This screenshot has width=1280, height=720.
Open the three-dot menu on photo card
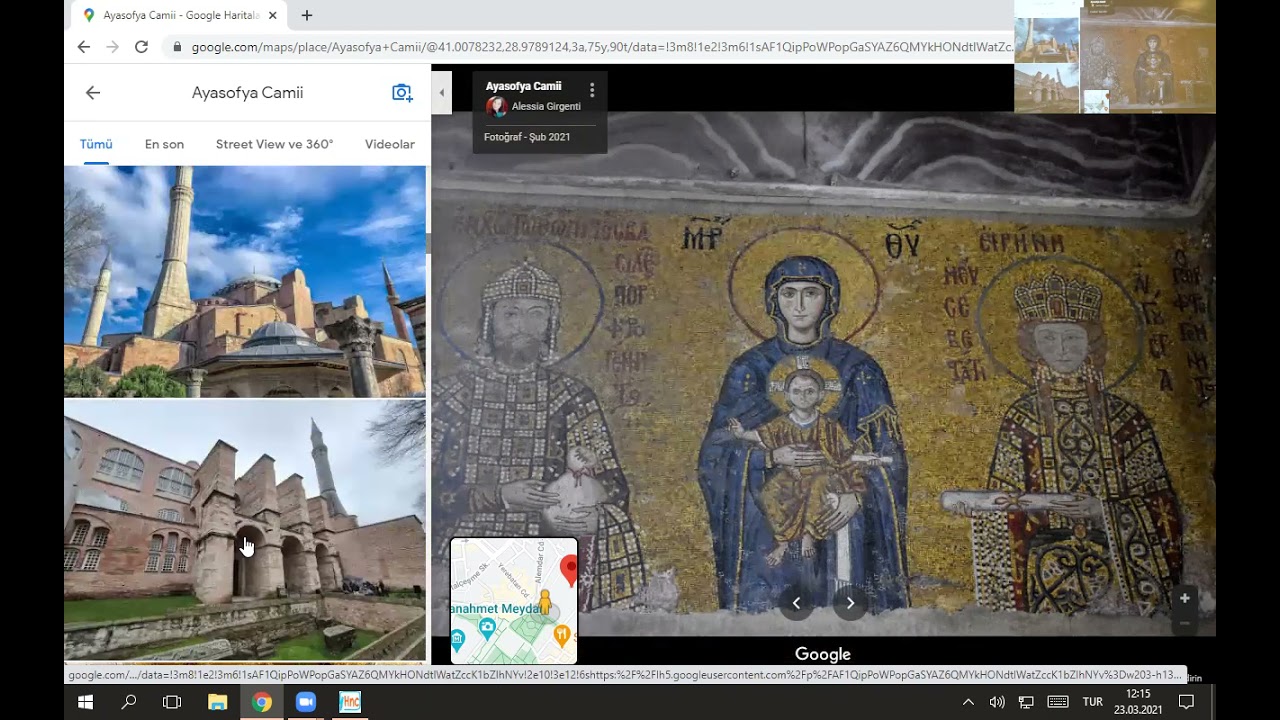tap(592, 90)
